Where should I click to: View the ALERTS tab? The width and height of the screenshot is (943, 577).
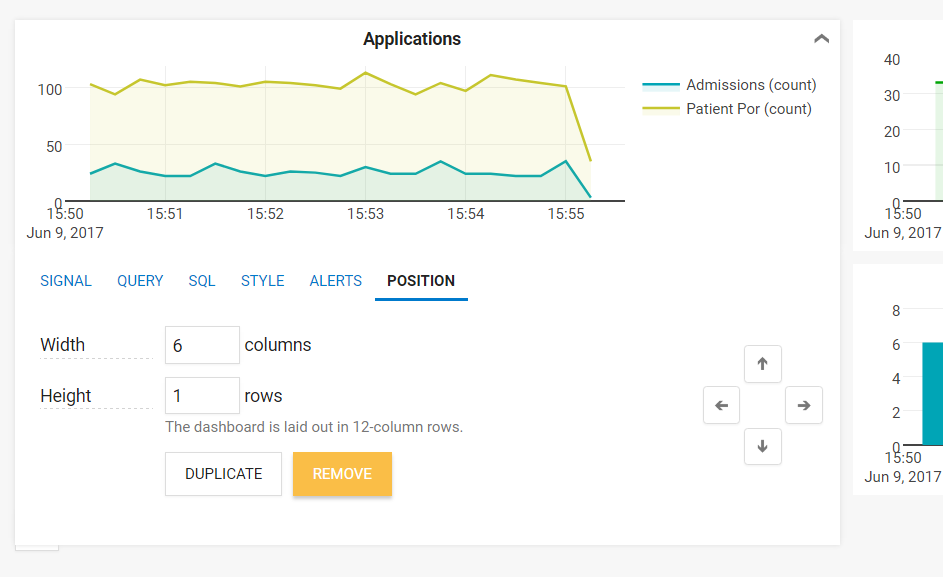coord(335,281)
